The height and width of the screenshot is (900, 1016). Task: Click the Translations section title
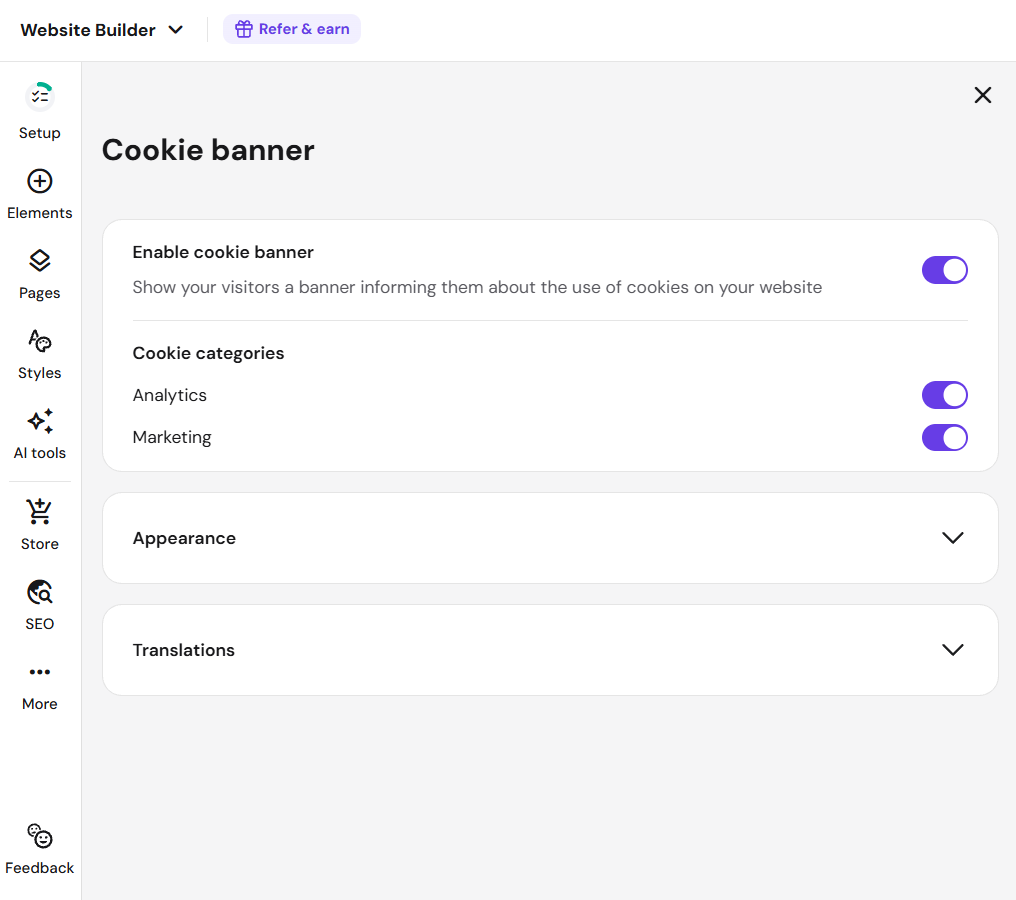tap(184, 650)
